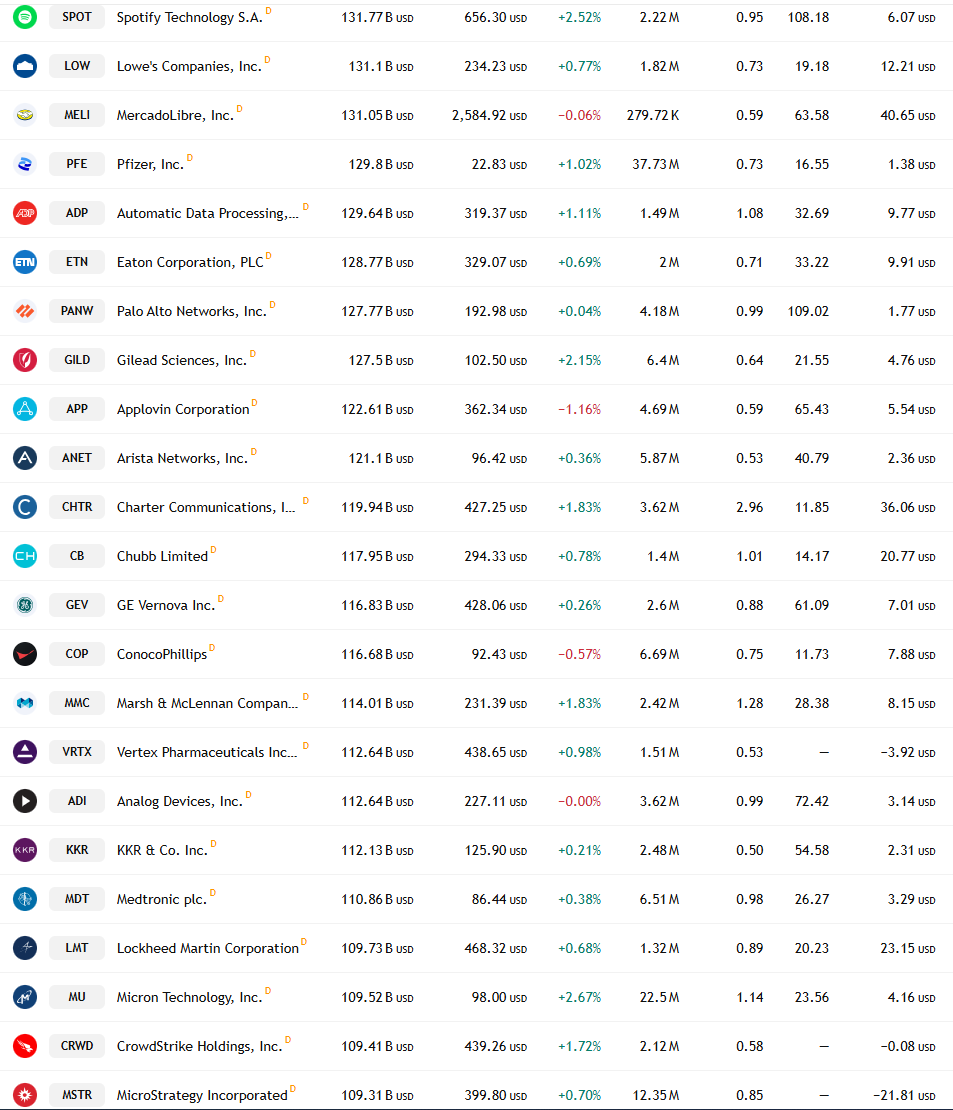Select the MELI ticker badge

[x=77, y=115]
